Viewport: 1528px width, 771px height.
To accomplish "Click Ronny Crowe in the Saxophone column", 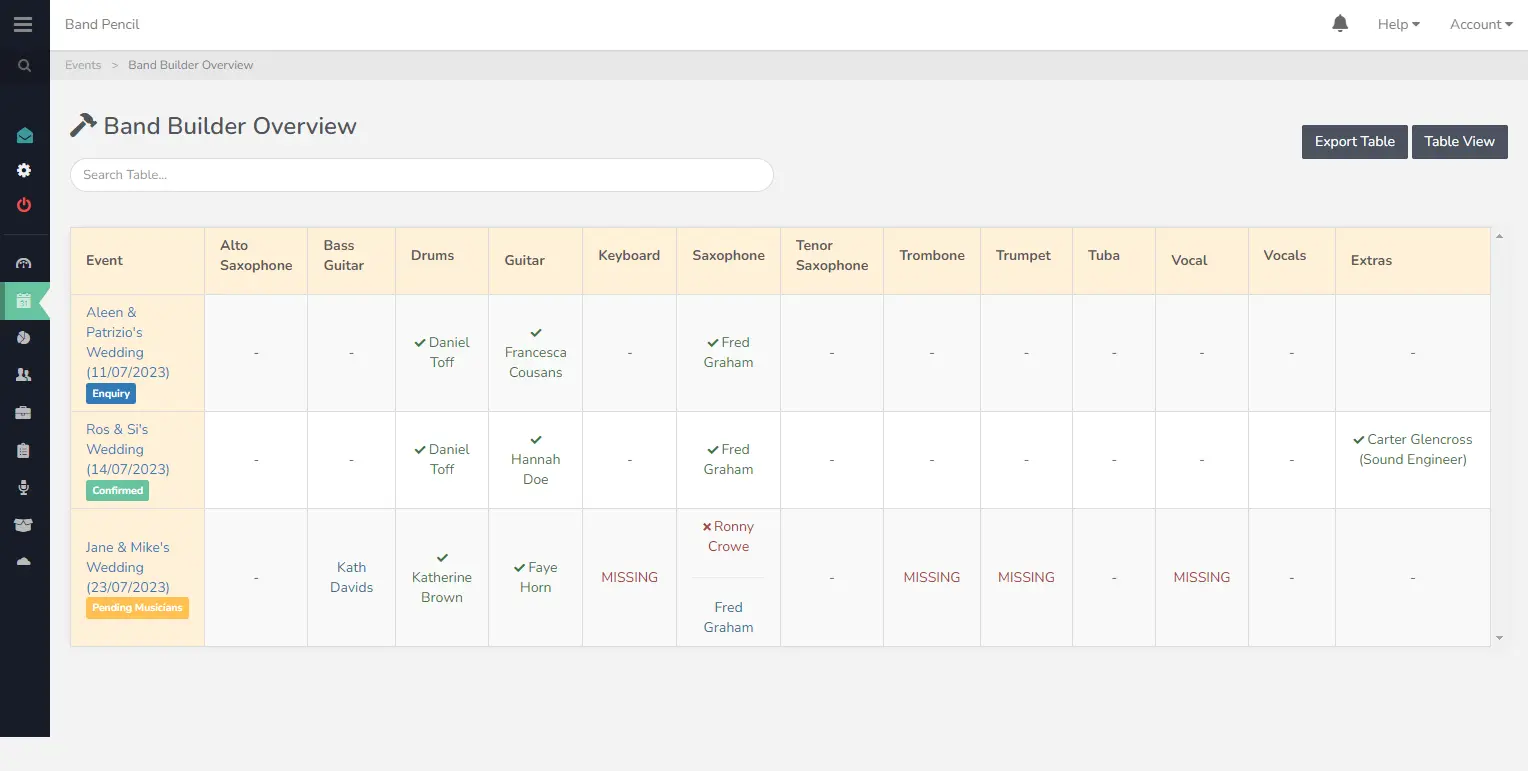I will click(x=728, y=536).
